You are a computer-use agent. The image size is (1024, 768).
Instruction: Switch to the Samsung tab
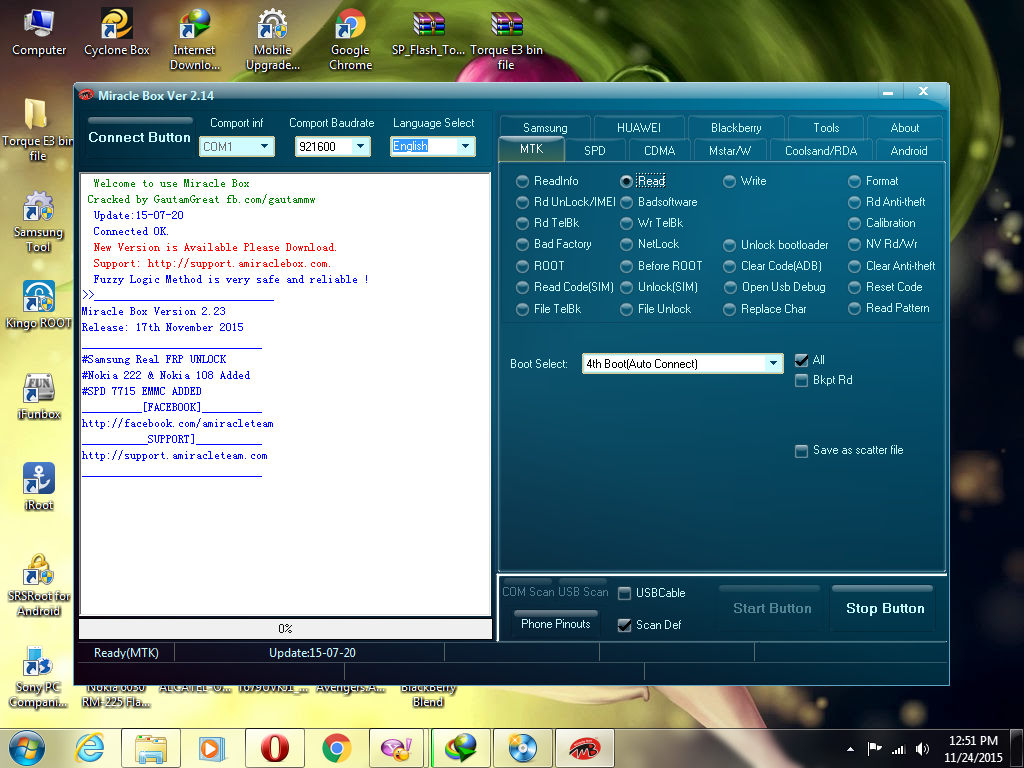(x=545, y=128)
